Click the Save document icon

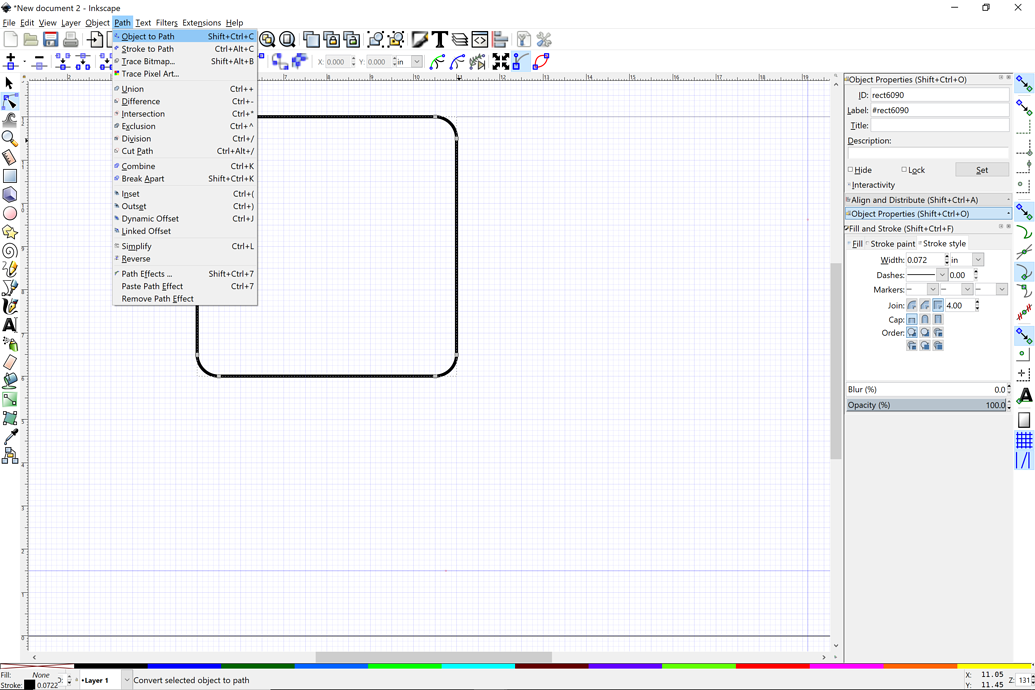point(50,40)
